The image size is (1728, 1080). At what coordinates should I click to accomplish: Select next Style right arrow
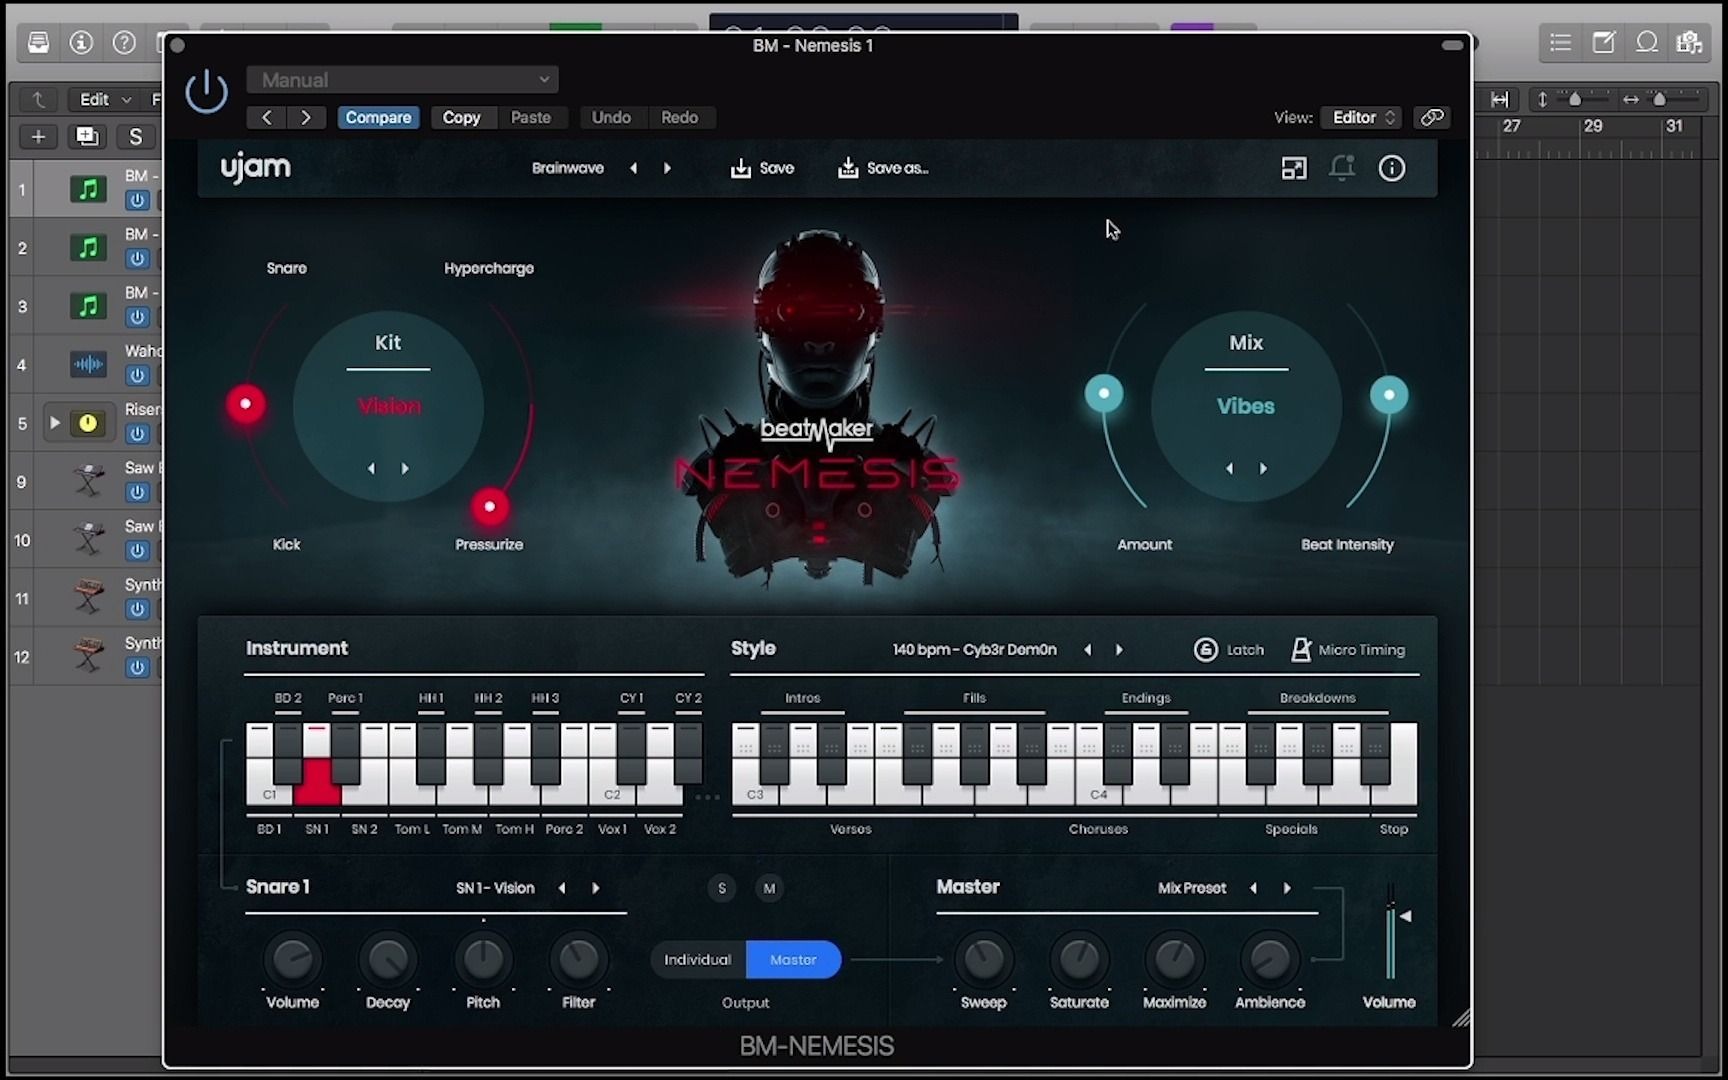[1119, 650]
